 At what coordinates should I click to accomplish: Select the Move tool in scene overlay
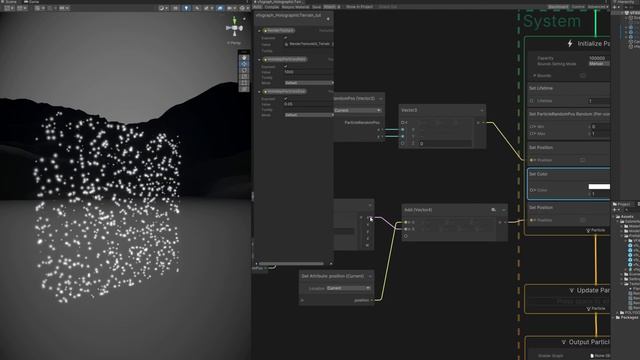[244, 64]
